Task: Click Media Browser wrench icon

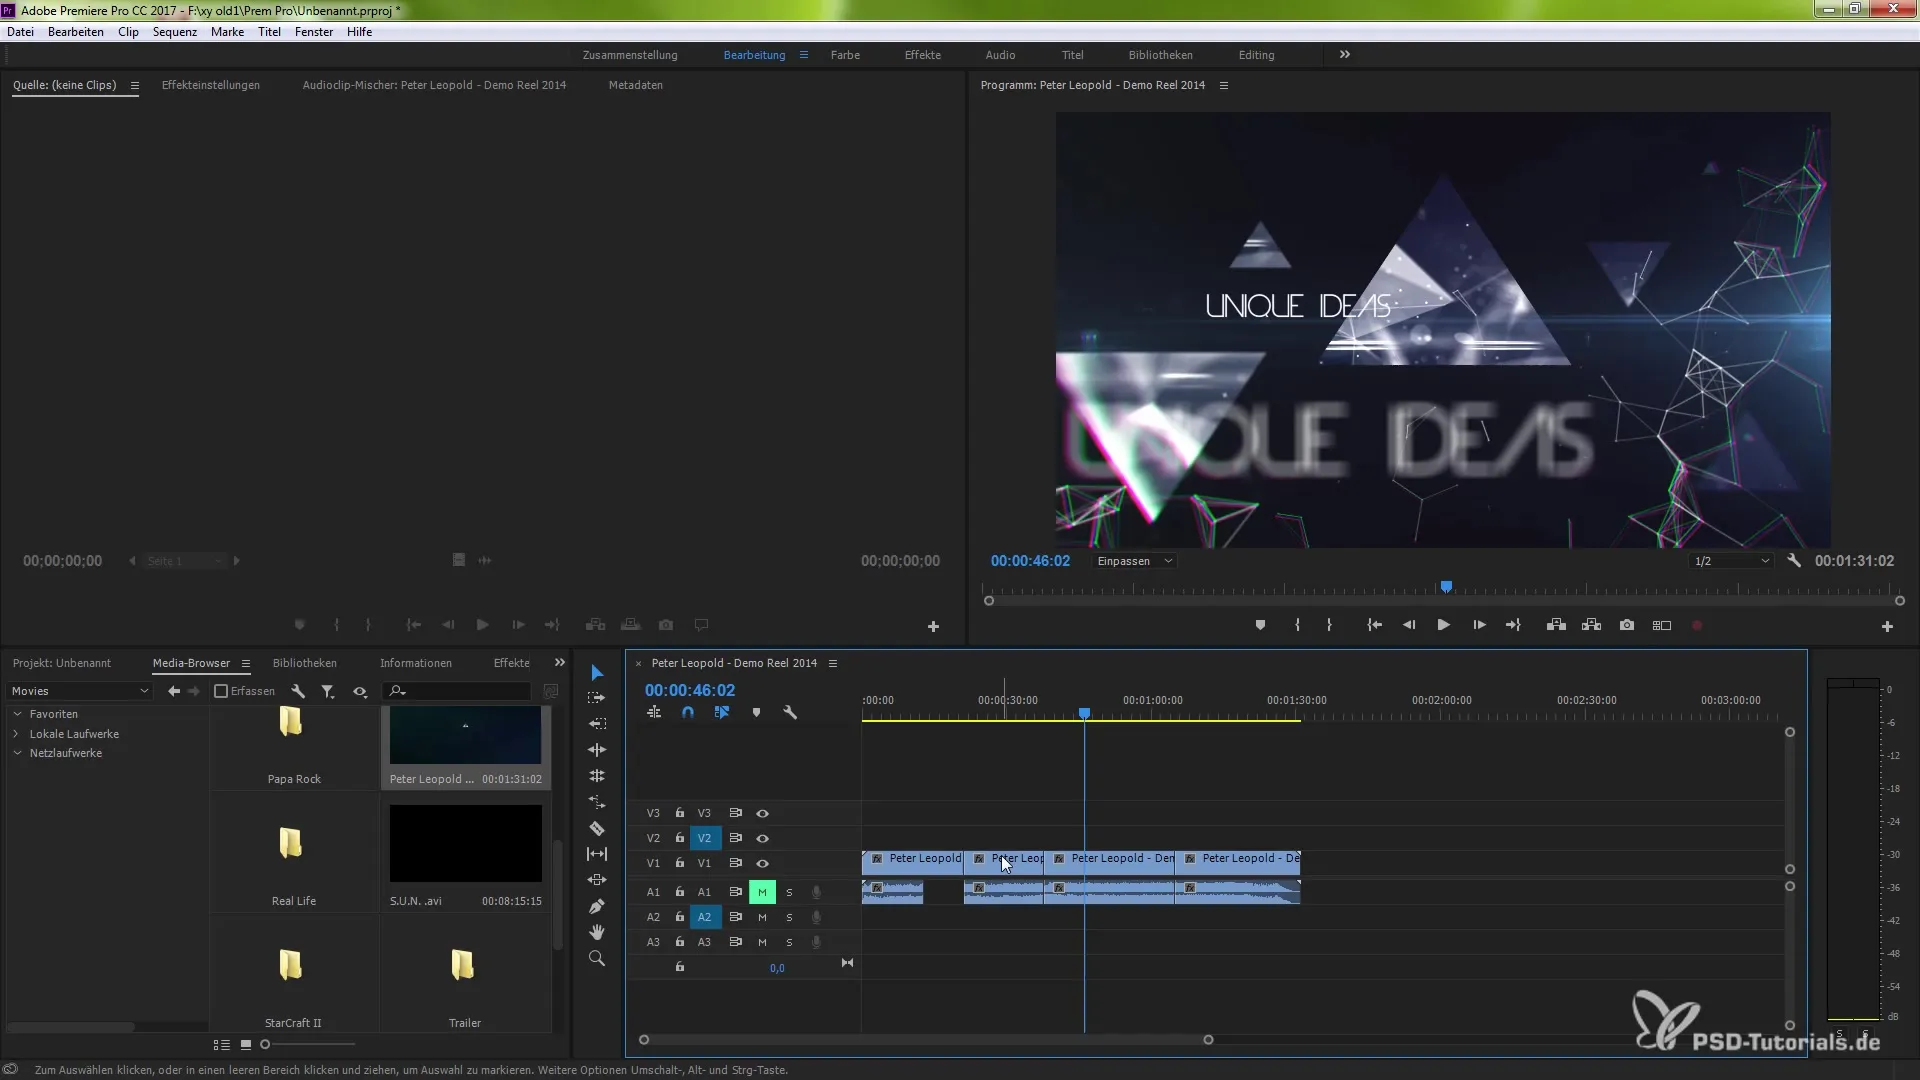Action: point(298,691)
